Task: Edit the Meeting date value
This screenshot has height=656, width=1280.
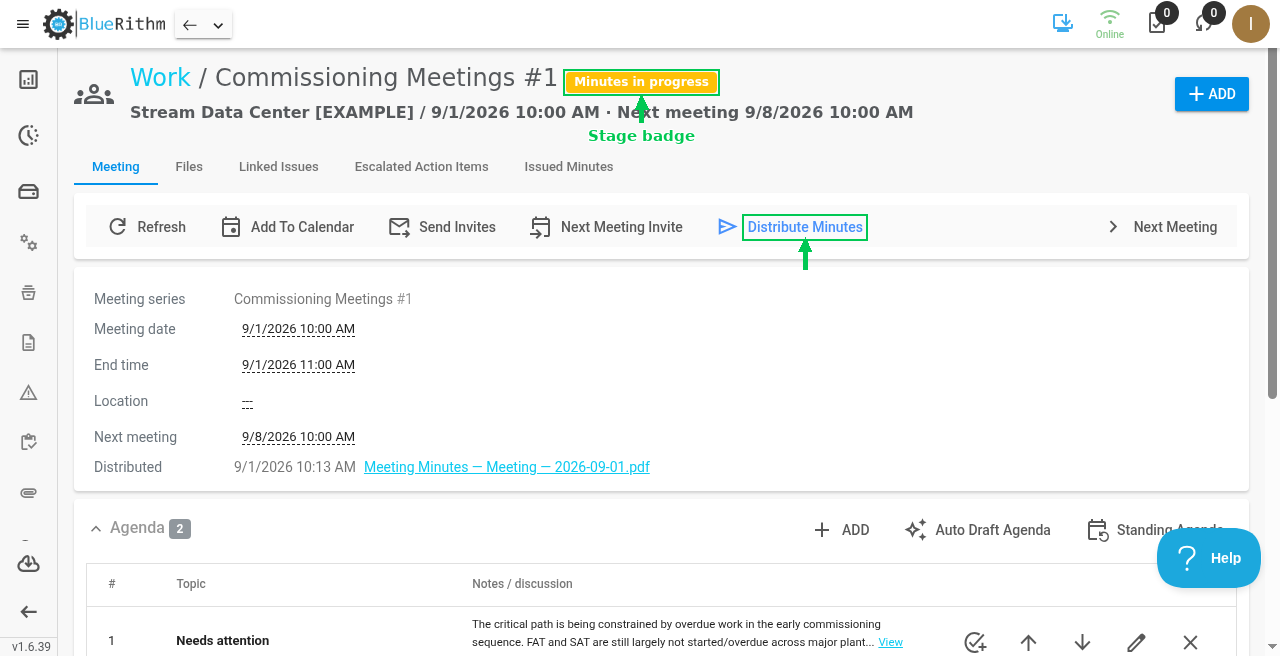Action: pyautogui.click(x=298, y=329)
